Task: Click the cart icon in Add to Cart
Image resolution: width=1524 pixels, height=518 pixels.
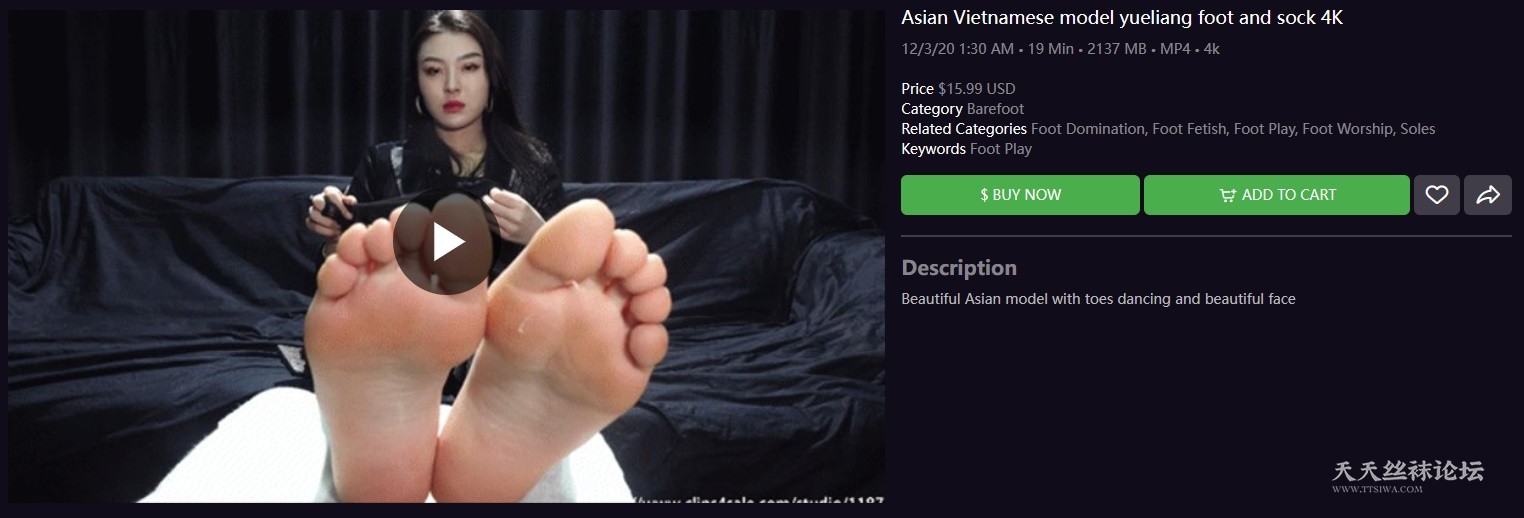Action: pos(1227,196)
